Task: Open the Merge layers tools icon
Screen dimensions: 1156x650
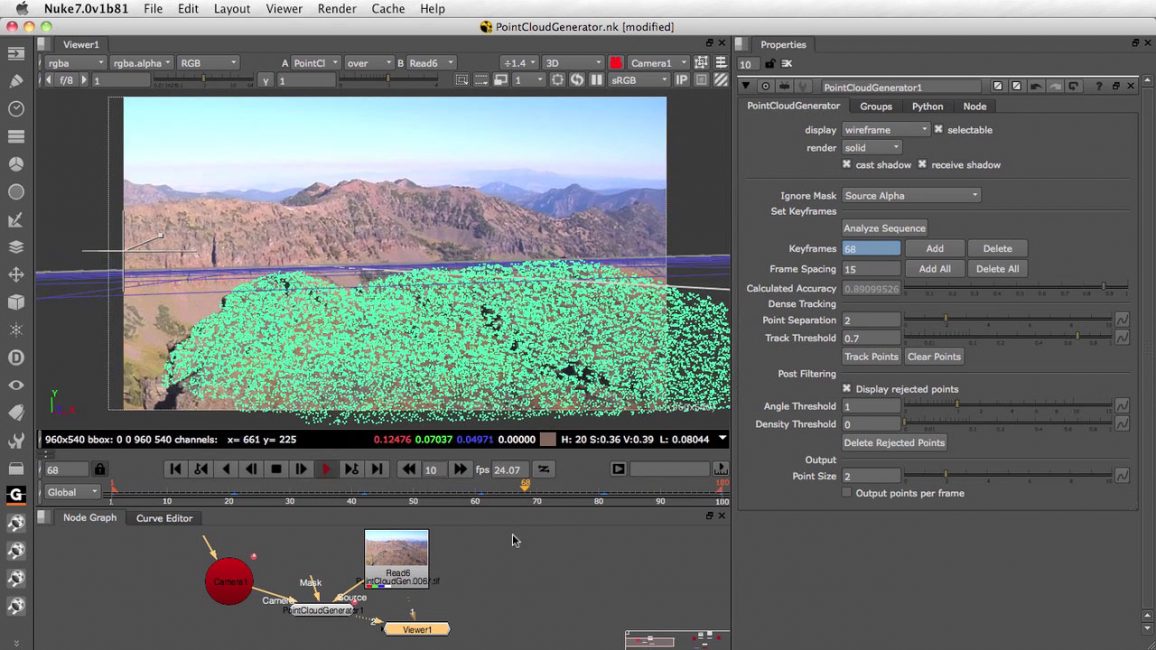Action: click(15, 247)
